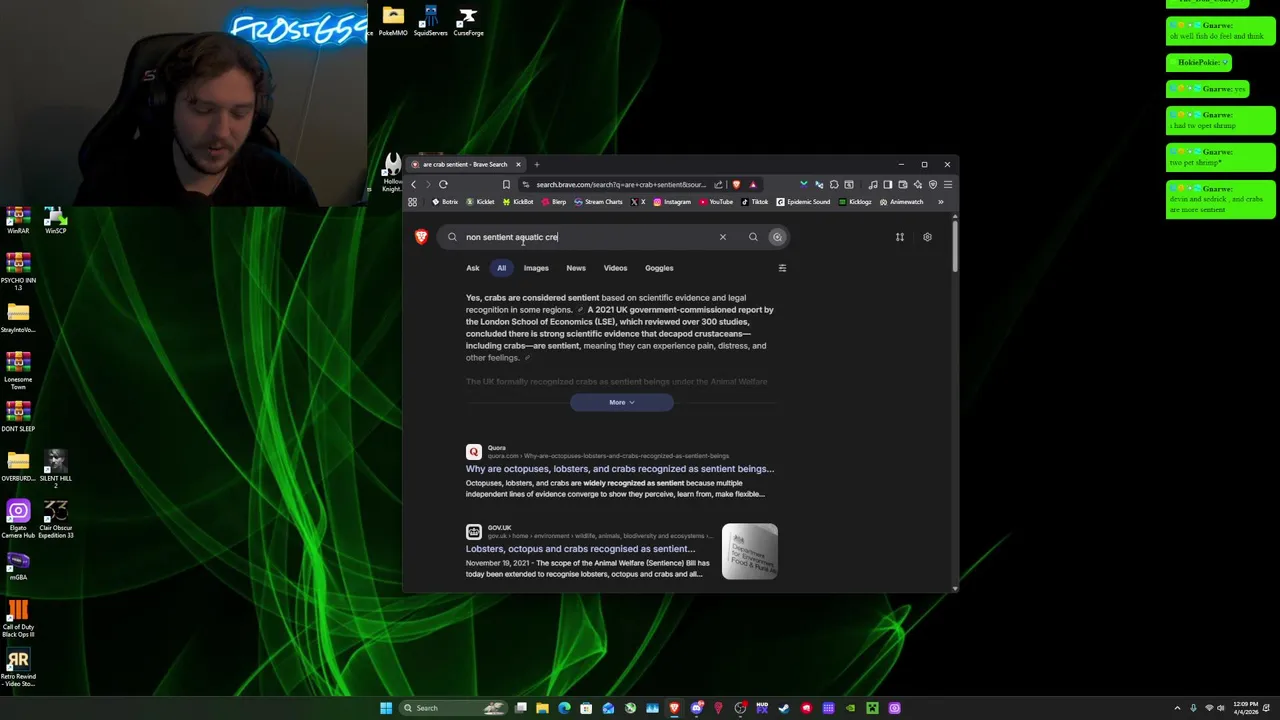This screenshot has width=1280, height=720.
Task: Switch to Videos results tab
Action: (x=615, y=268)
